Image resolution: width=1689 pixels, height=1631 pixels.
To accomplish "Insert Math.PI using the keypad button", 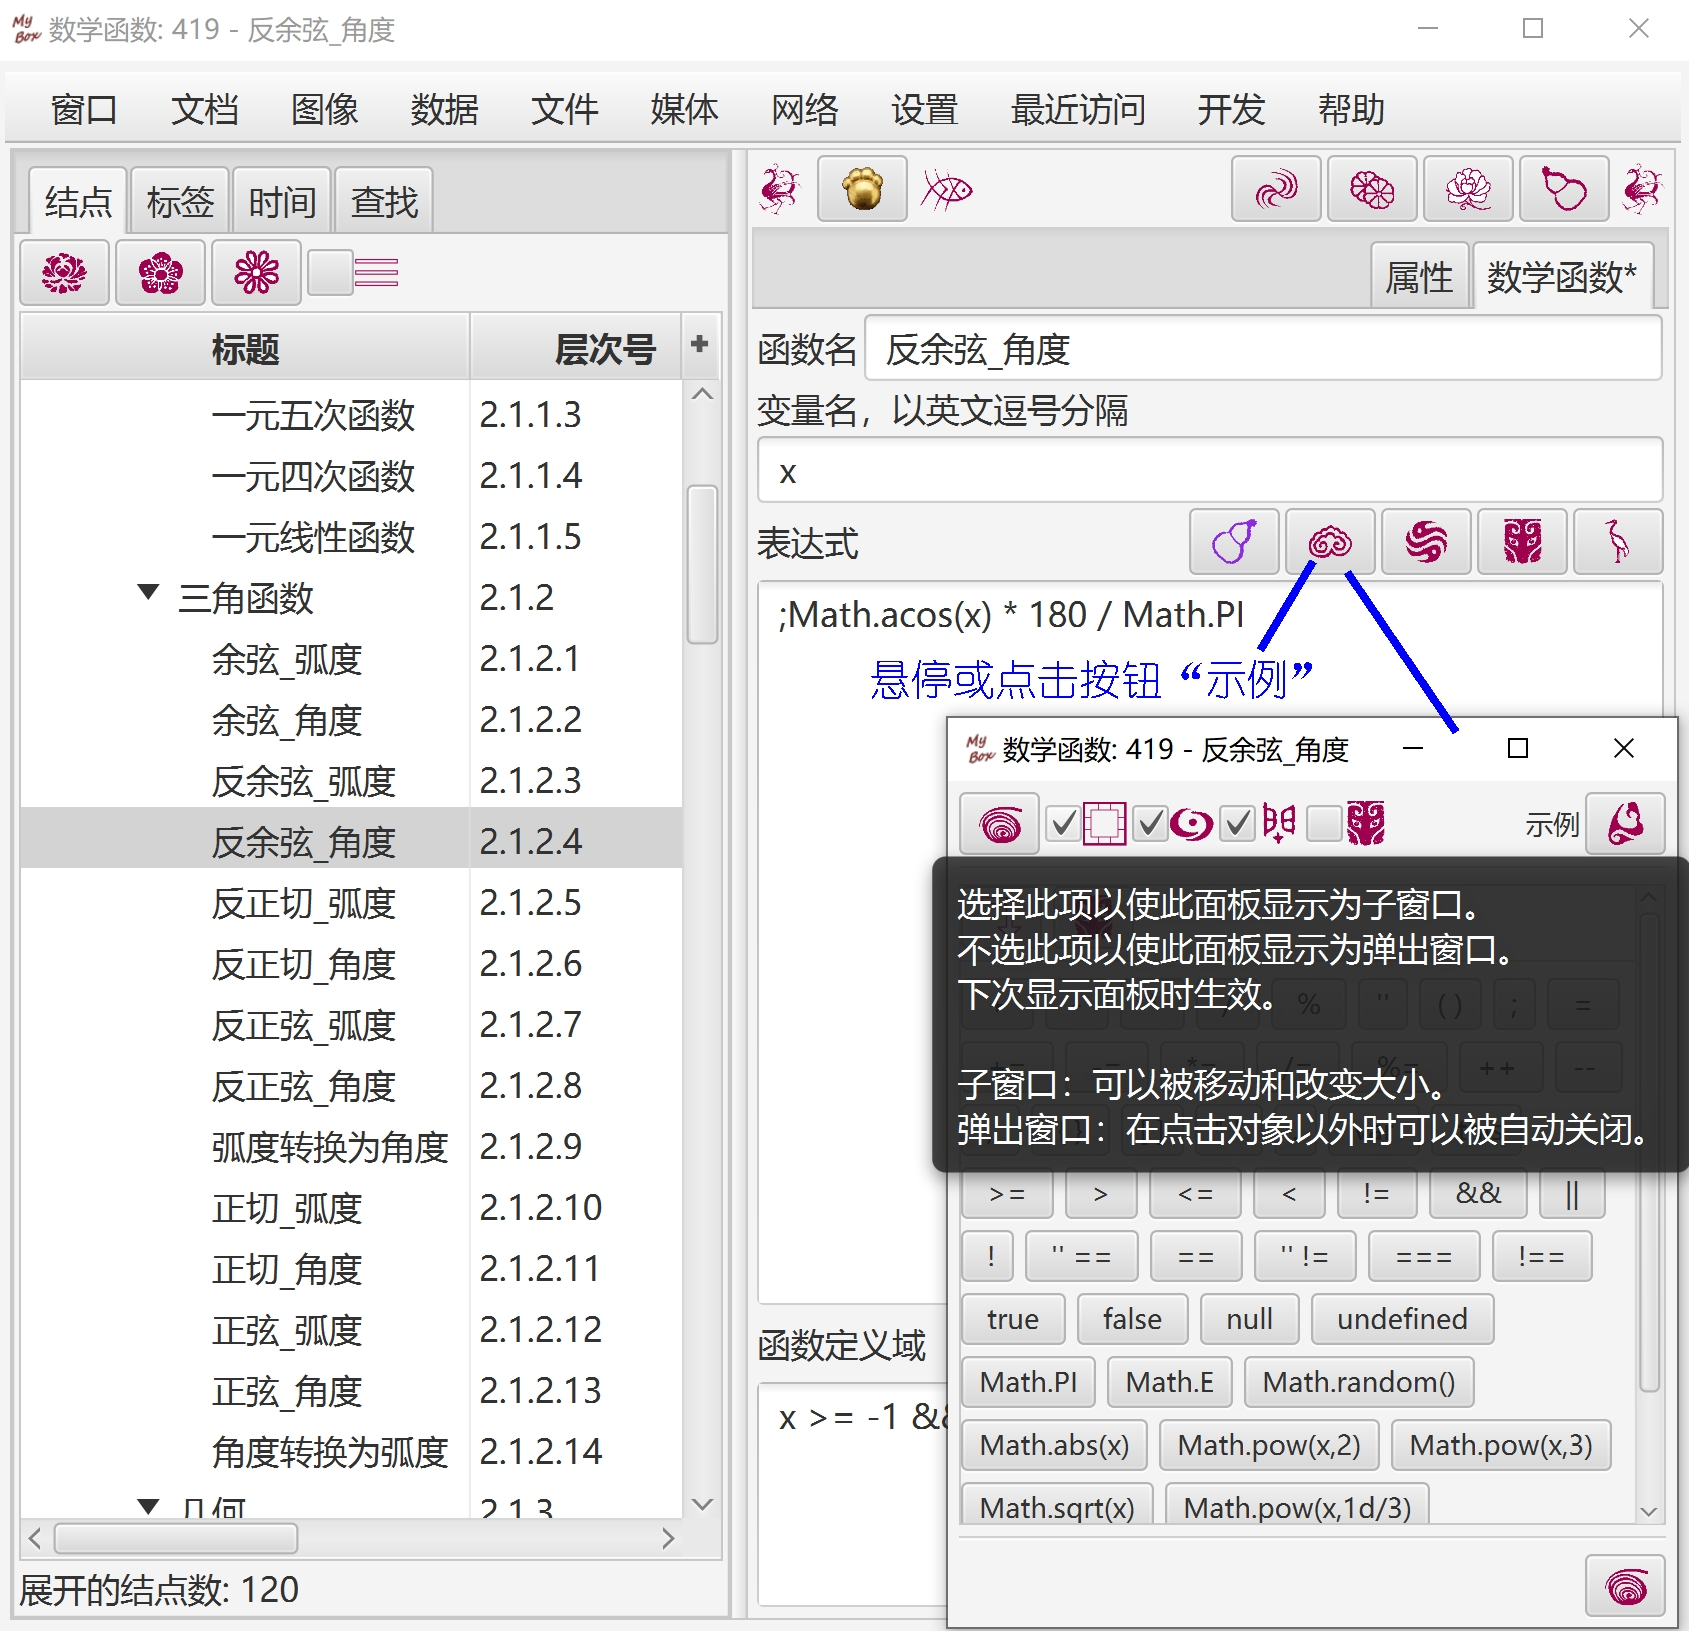I will tap(1028, 1382).
